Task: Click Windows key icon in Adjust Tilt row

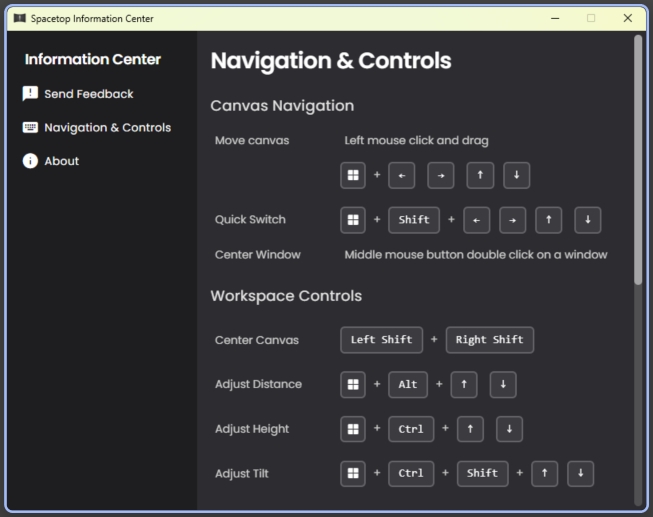Action: [x=353, y=474]
